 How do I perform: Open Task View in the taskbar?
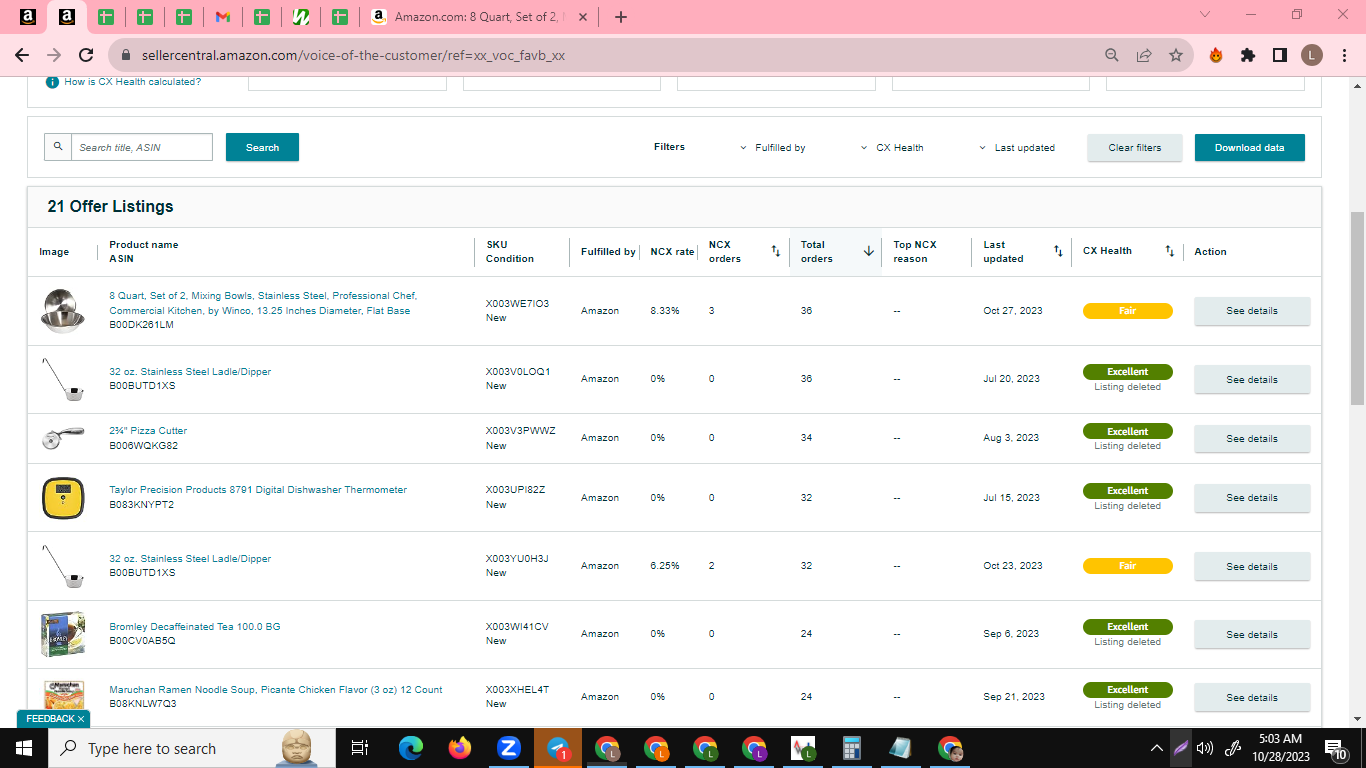click(361, 748)
